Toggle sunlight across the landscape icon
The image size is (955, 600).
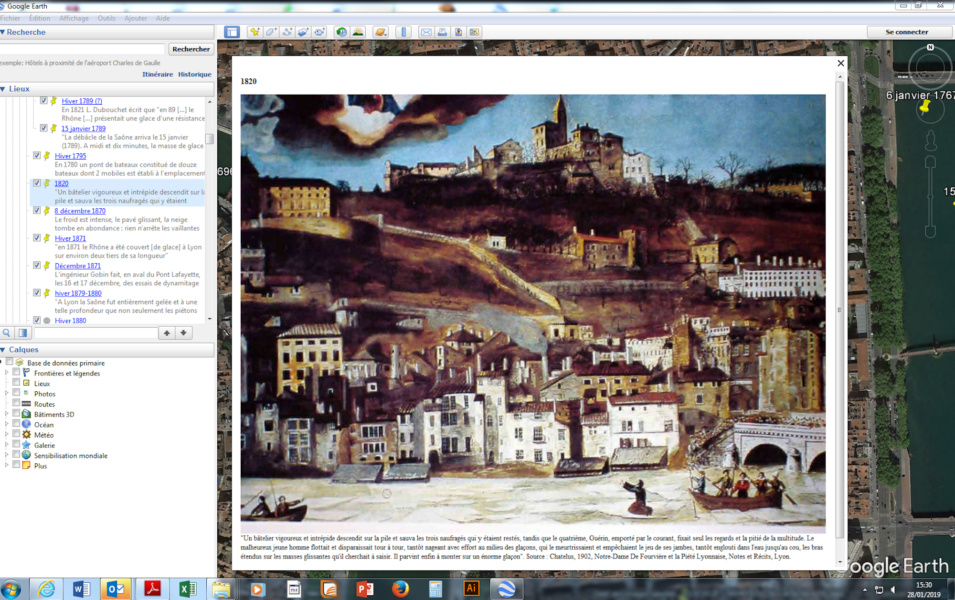[358, 32]
